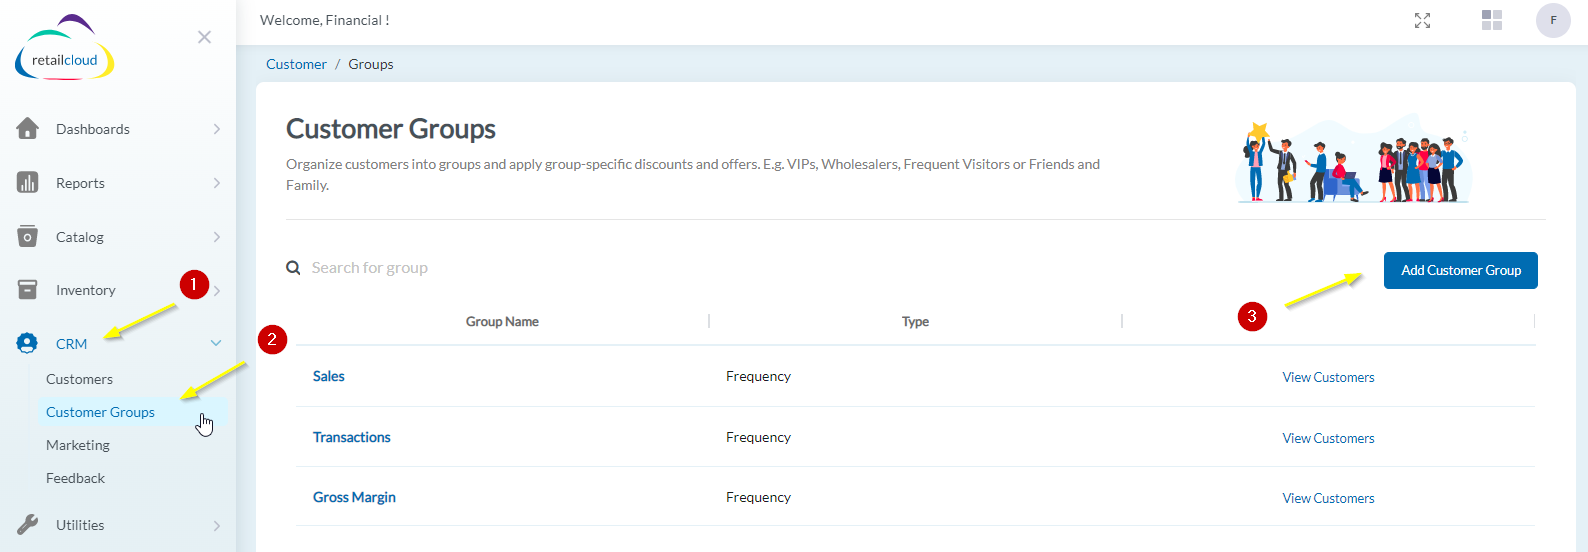Screen dimensions: 1588x552
Task: Open the Dashboards menu item
Action: click(x=93, y=129)
